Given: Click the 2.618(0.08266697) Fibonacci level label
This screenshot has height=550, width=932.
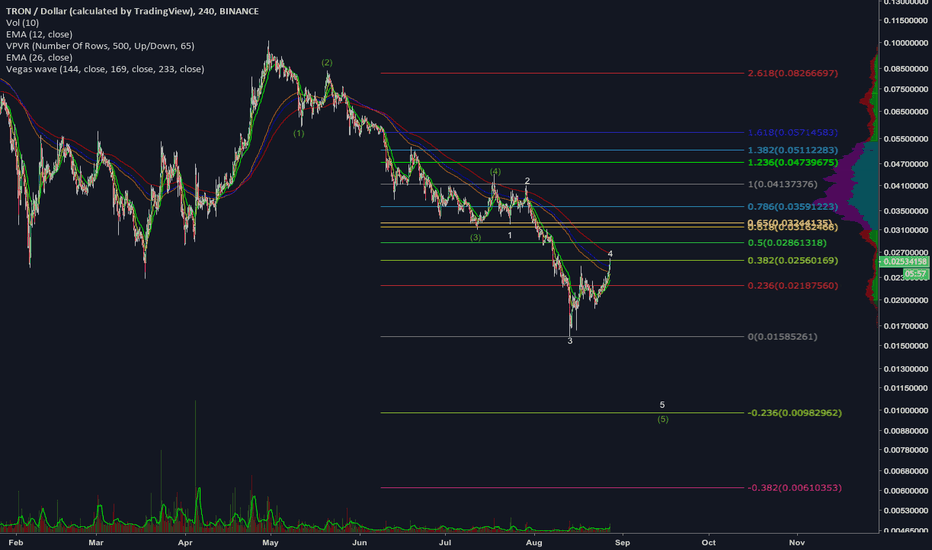Looking at the screenshot, I should tap(793, 73).
